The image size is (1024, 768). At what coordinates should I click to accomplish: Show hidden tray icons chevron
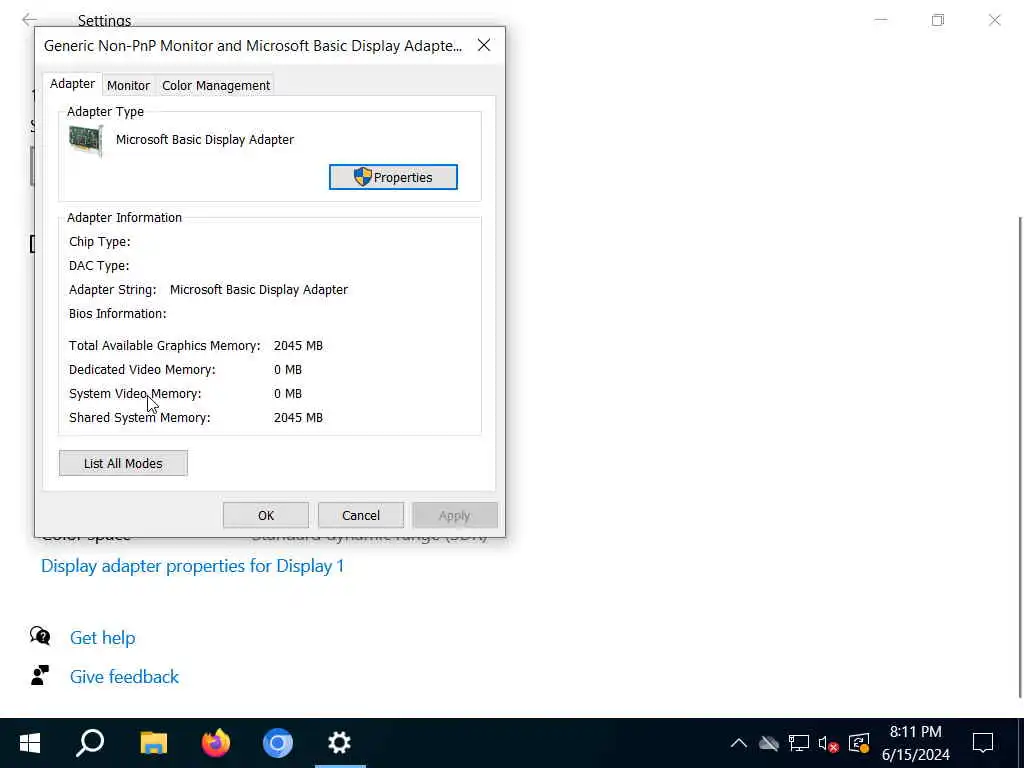coord(739,743)
